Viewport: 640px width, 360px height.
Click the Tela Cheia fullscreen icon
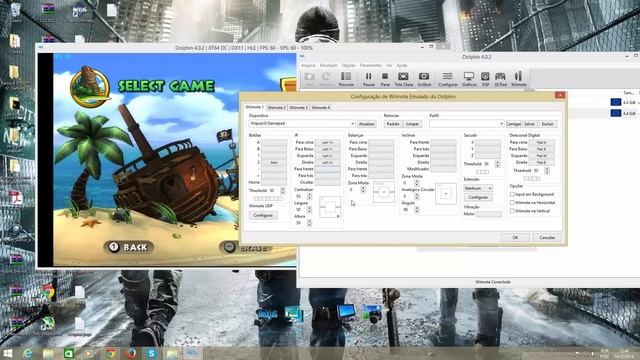click(403, 78)
